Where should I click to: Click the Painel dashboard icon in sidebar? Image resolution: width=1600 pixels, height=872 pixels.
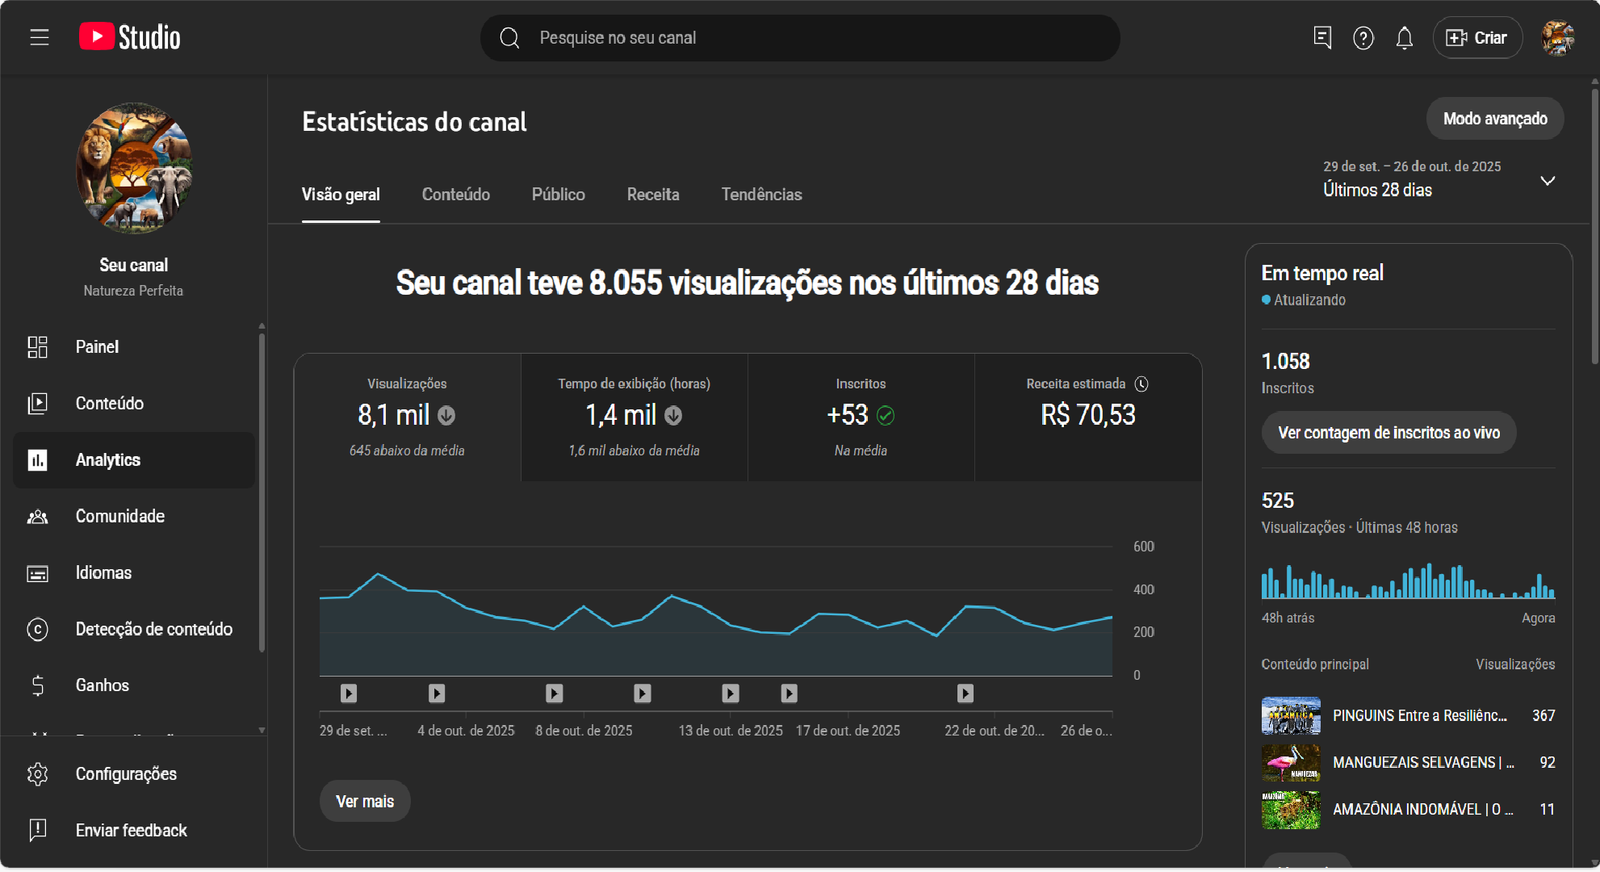coord(38,347)
